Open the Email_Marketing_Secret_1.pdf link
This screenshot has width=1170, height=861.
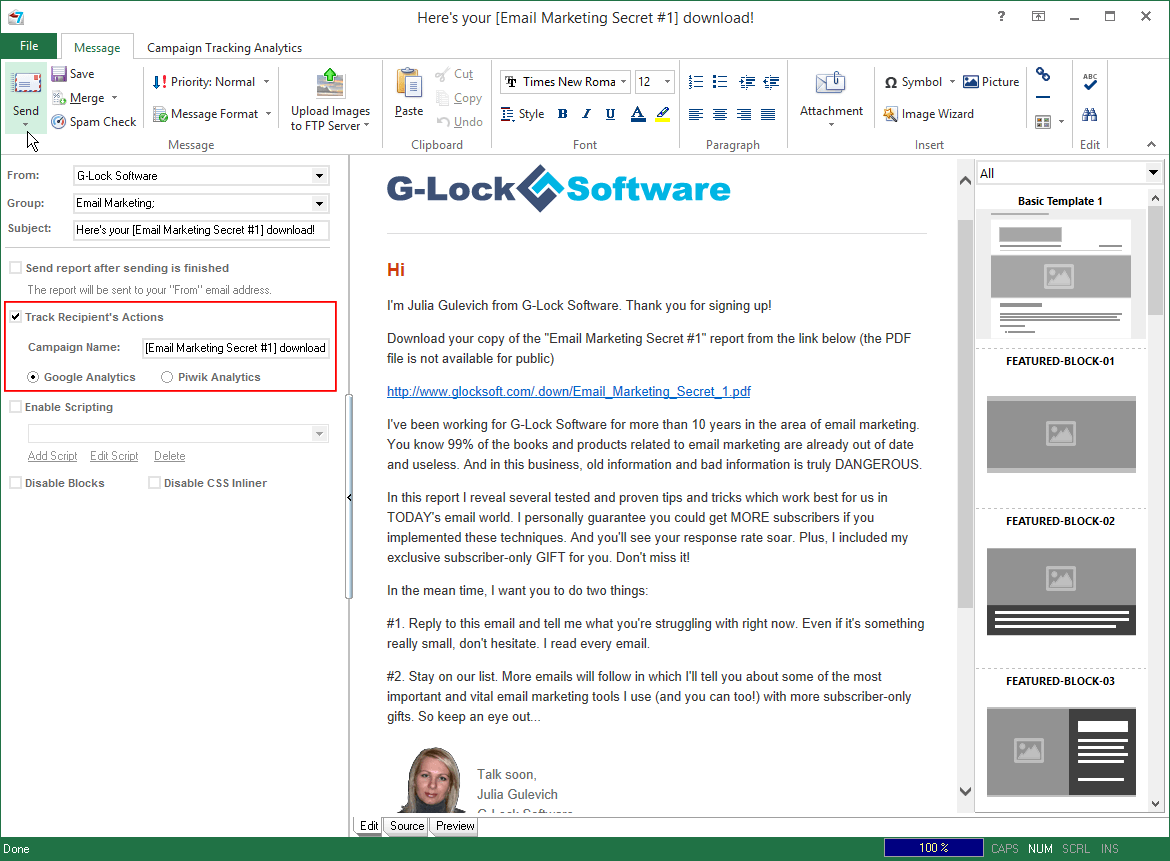click(569, 392)
